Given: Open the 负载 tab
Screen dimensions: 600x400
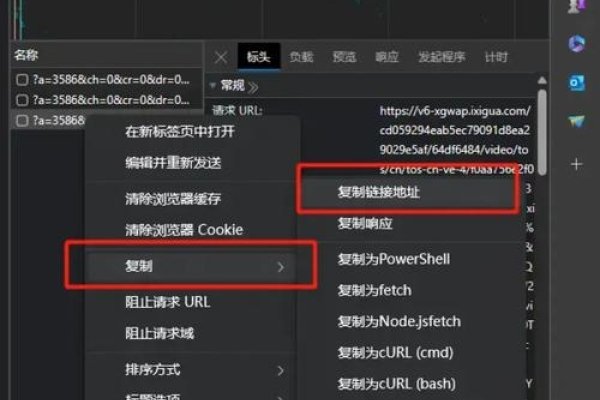Looking at the screenshot, I should coord(302,57).
